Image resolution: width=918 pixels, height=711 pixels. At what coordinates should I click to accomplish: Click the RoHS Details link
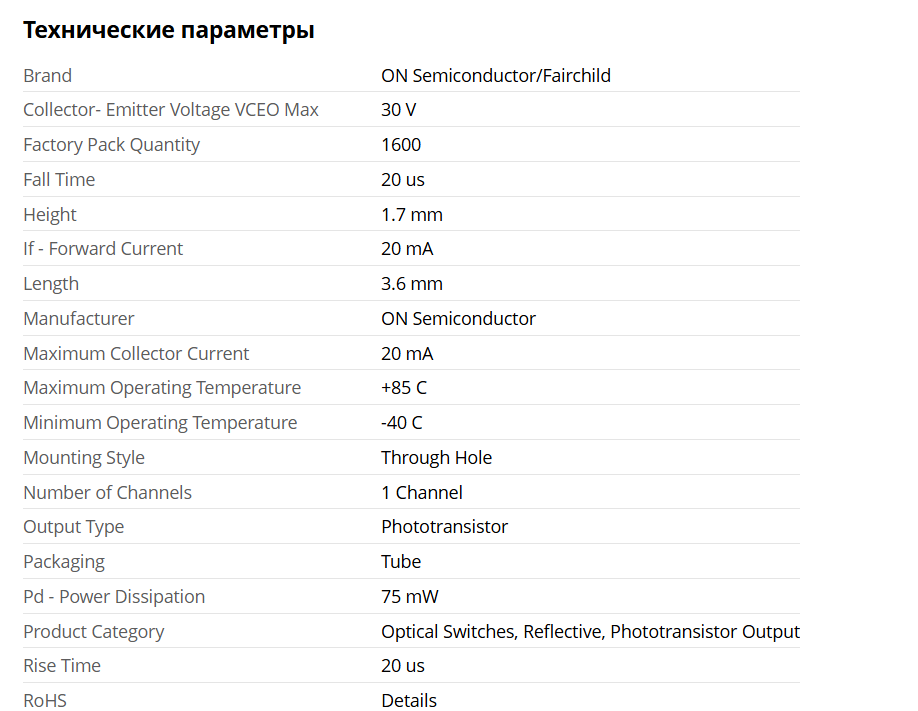point(408,701)
